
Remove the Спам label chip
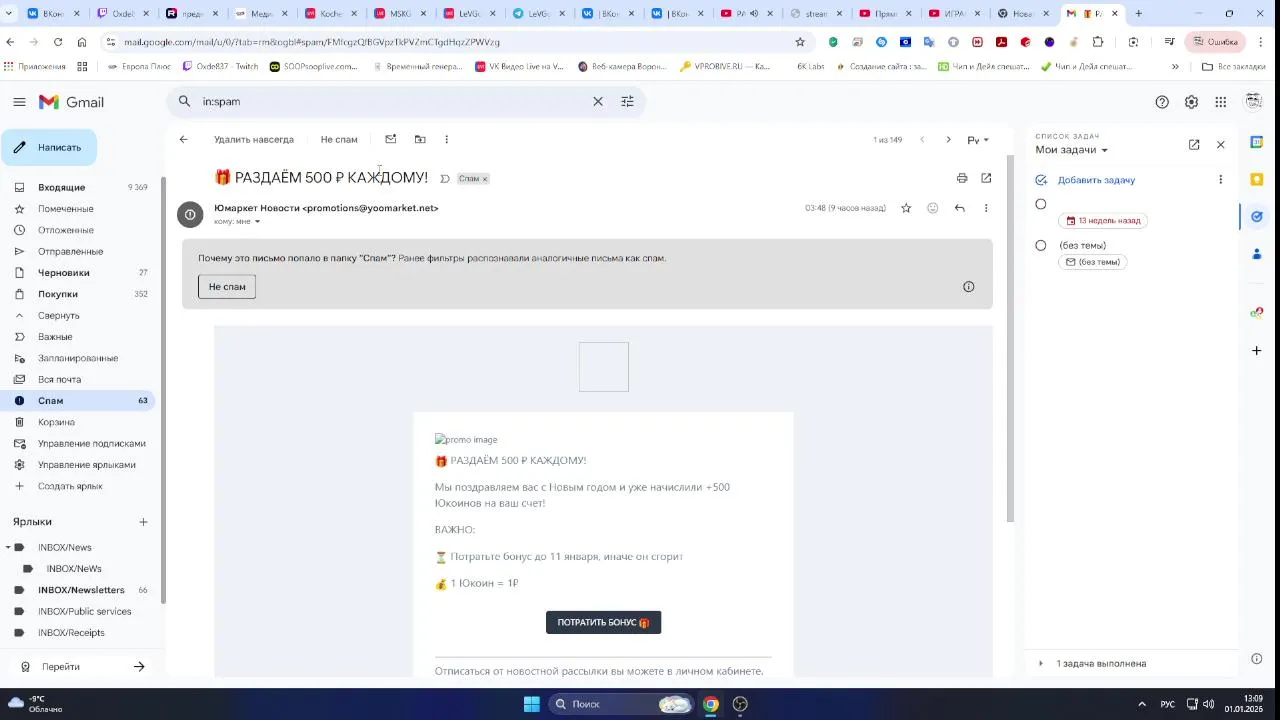coord(485,179)
